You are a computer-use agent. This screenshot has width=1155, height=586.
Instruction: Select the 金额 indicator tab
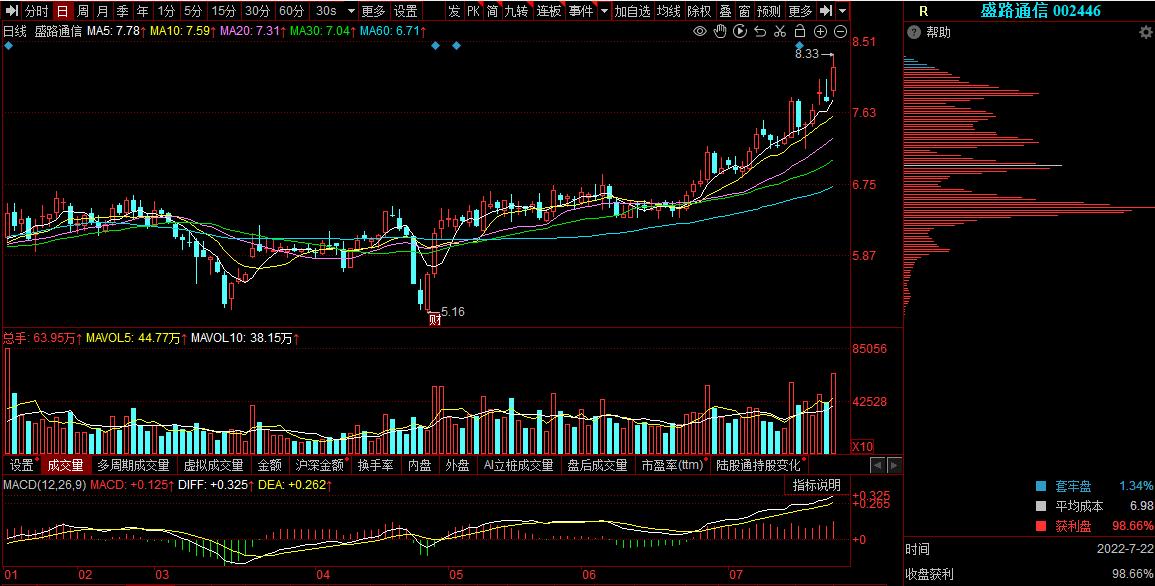[x=270, y=465]
